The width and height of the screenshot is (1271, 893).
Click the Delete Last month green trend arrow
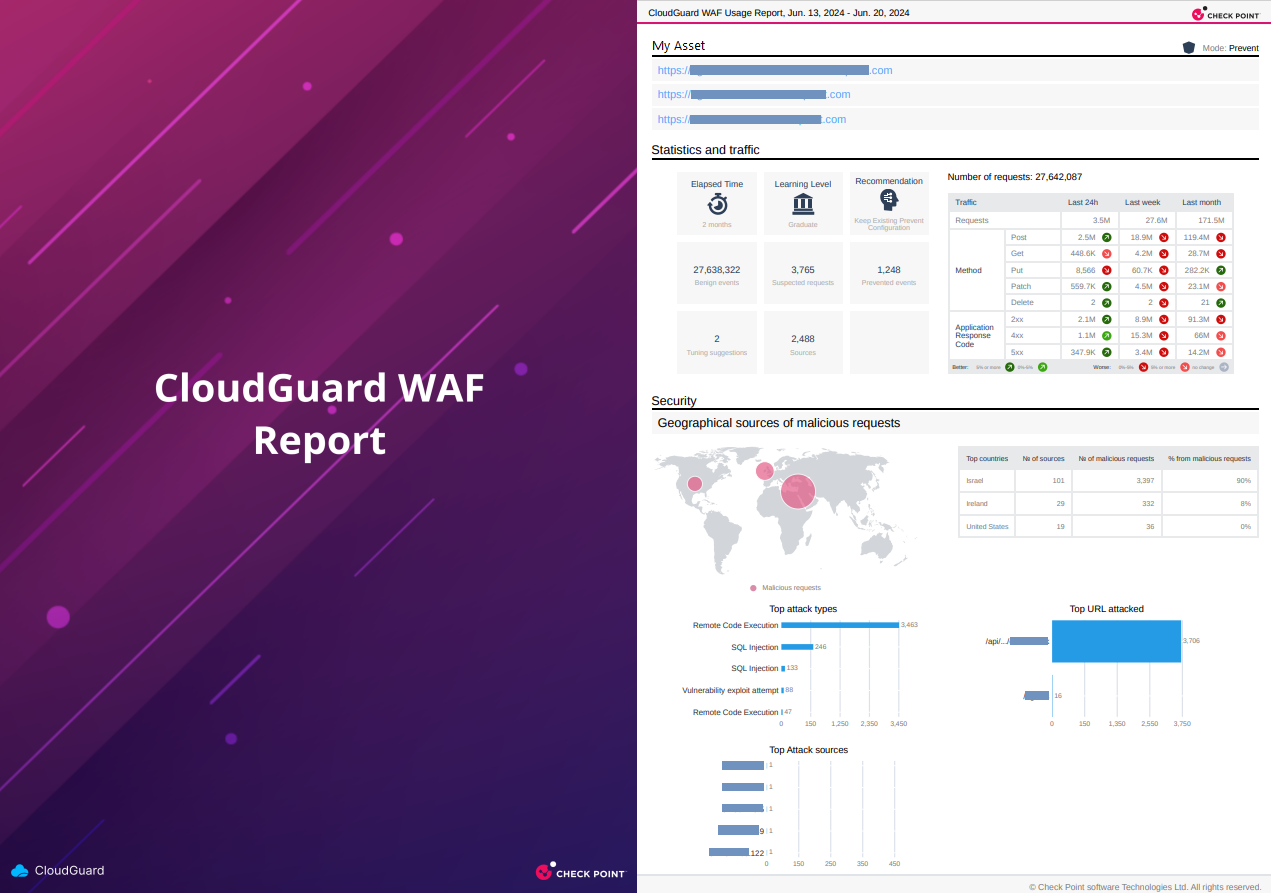(1221, 302)
